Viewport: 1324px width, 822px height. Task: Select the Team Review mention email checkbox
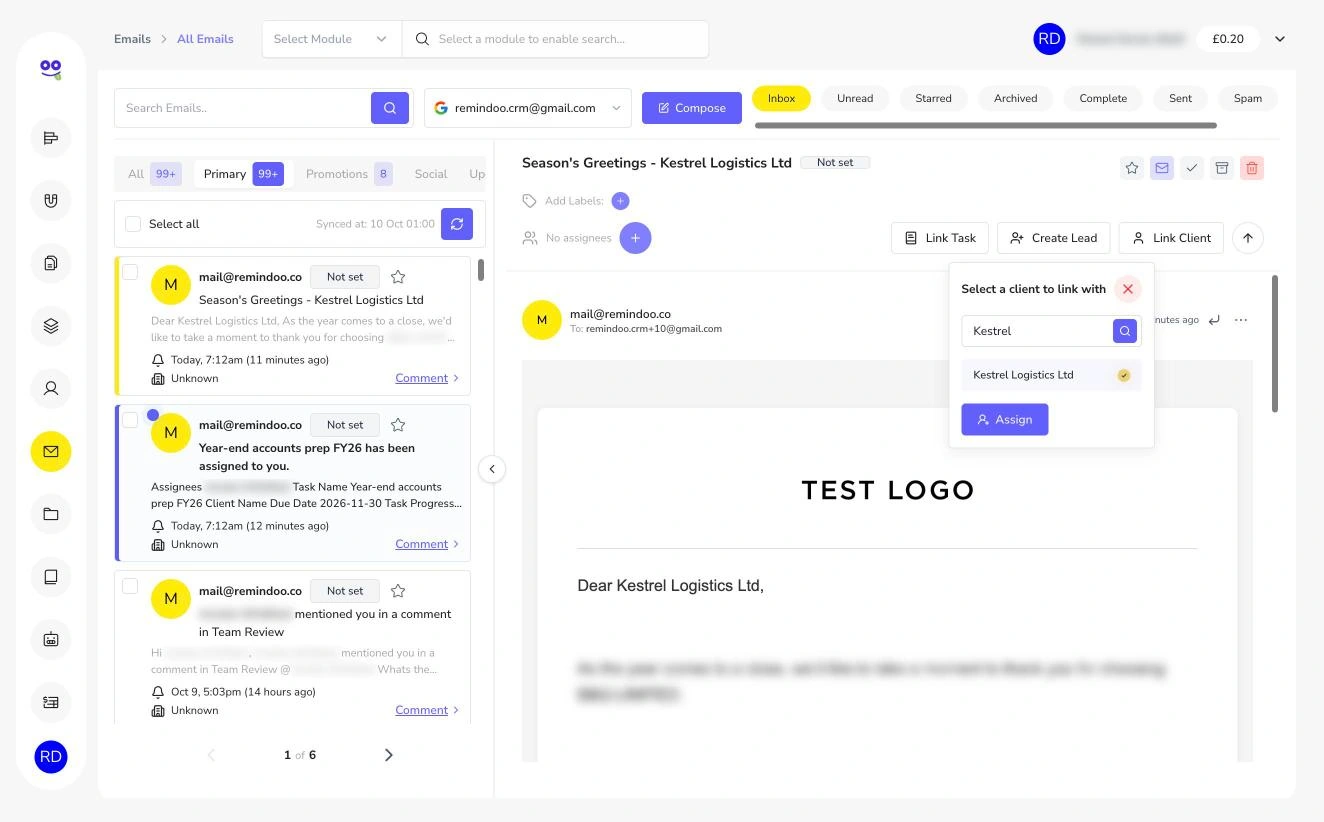130,586
